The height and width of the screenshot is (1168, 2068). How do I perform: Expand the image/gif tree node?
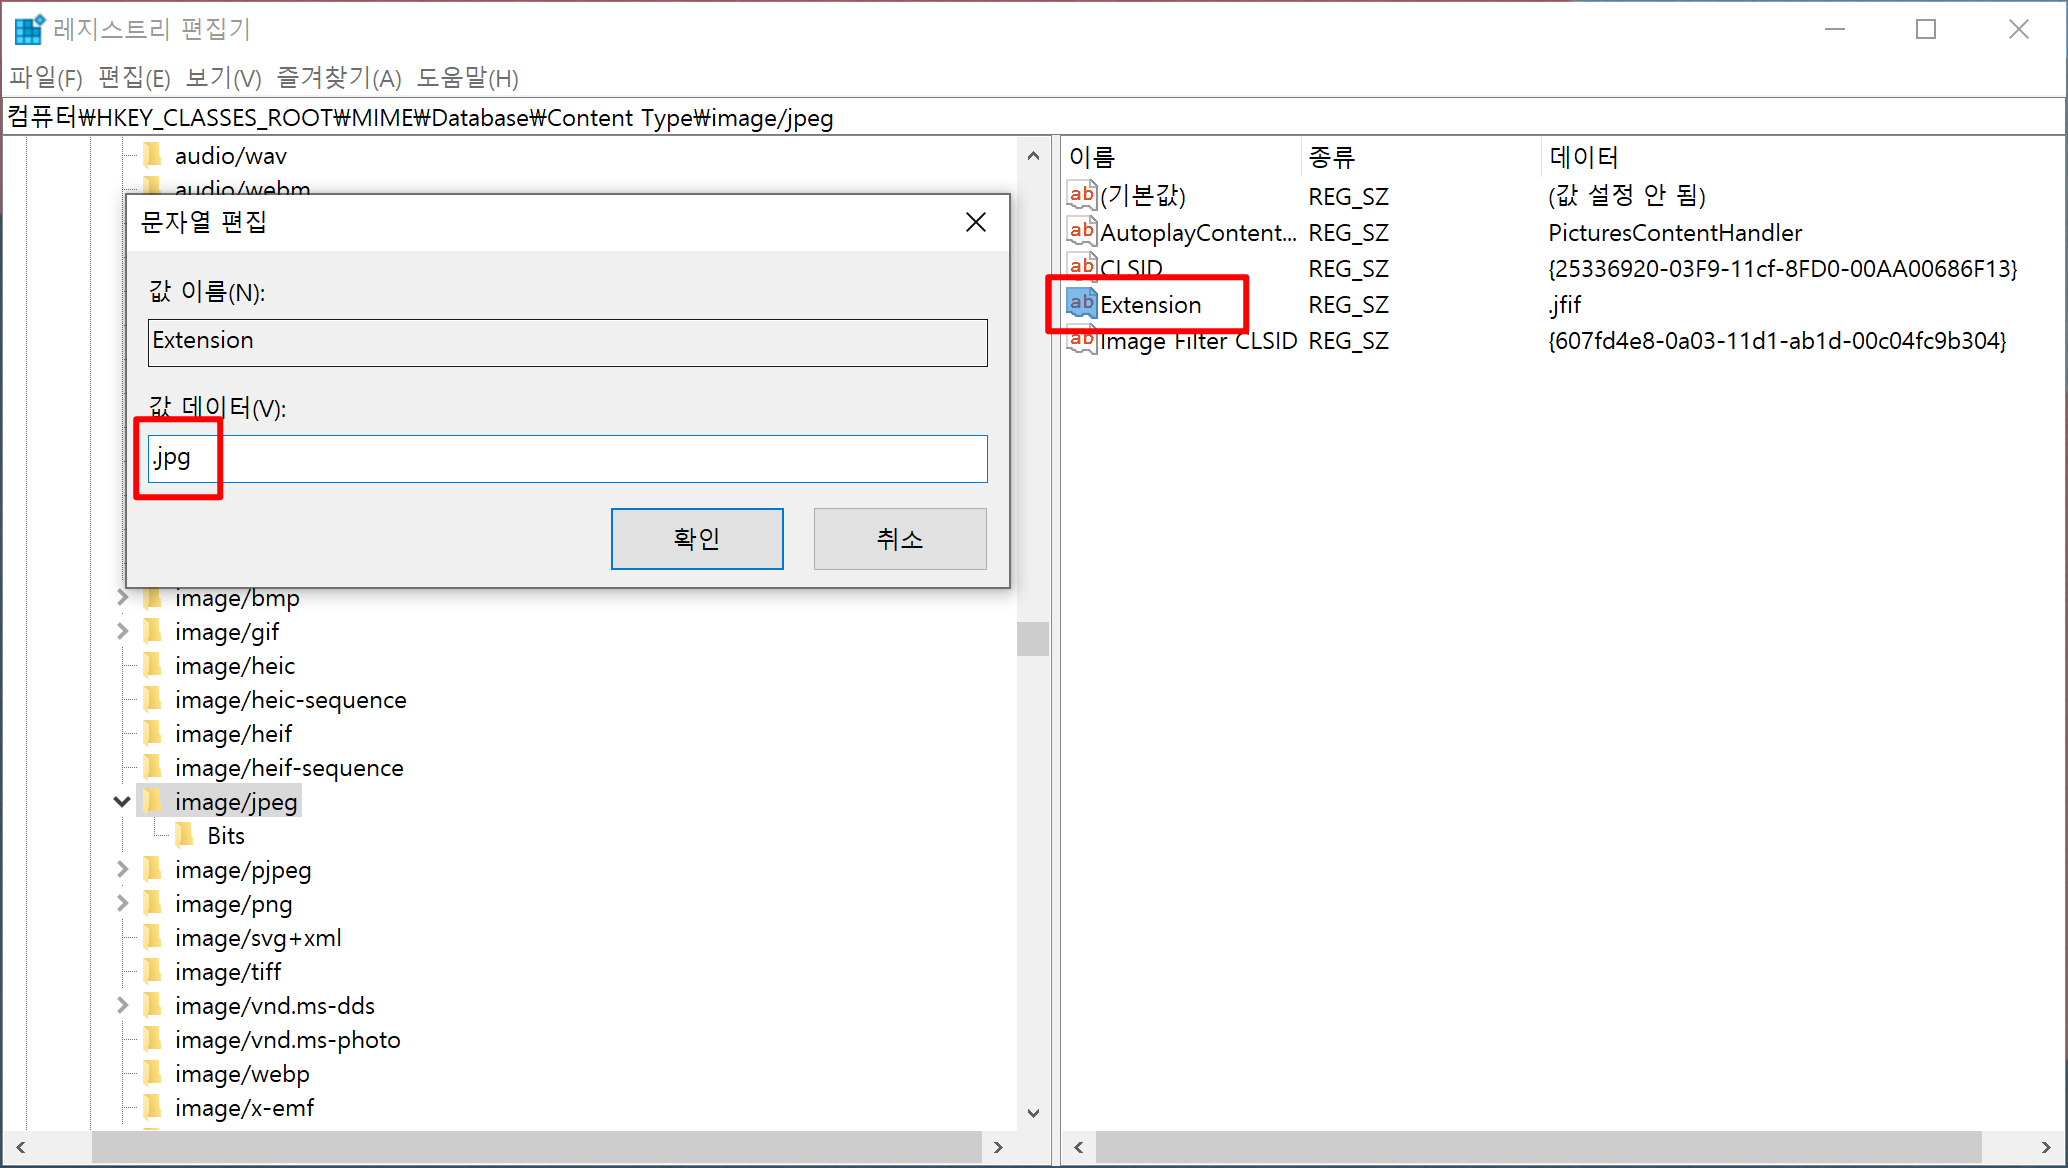122,631
